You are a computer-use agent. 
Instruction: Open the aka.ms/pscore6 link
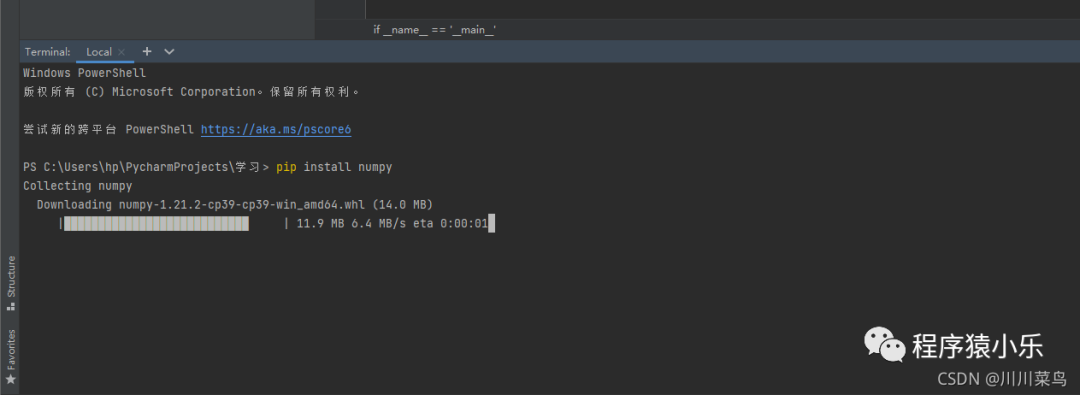pyautogui.click(x=276, y=130)
